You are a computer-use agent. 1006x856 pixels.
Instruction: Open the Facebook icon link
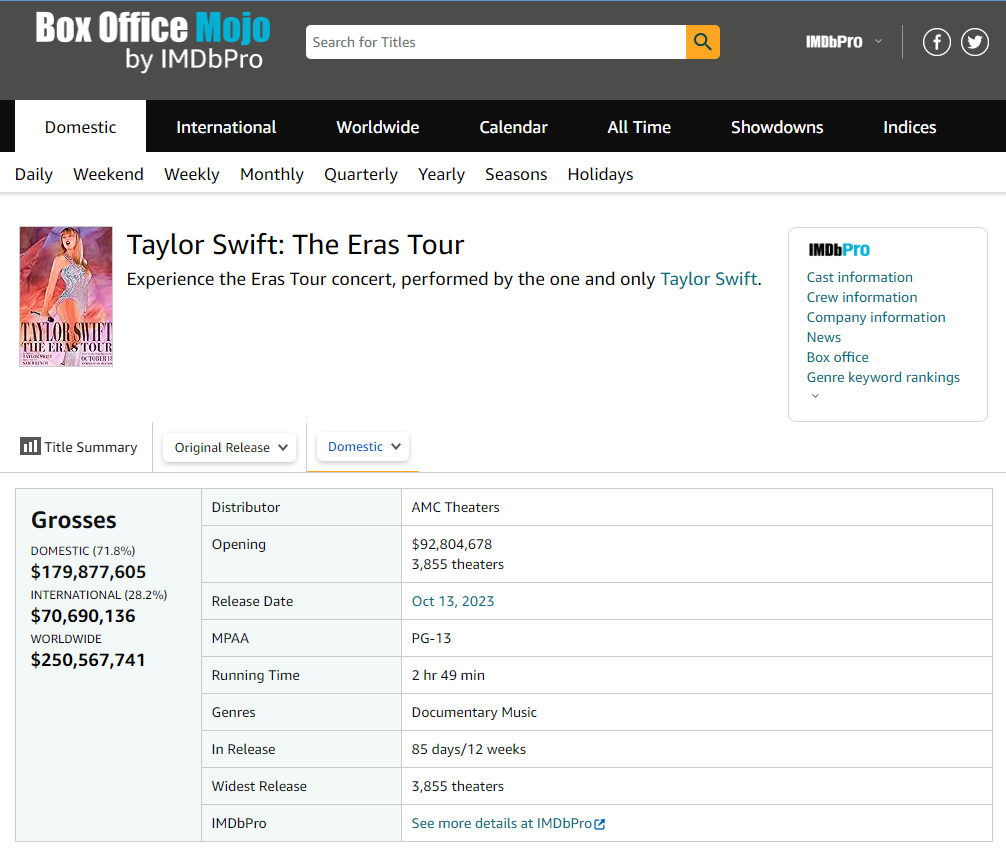(936, 42)
